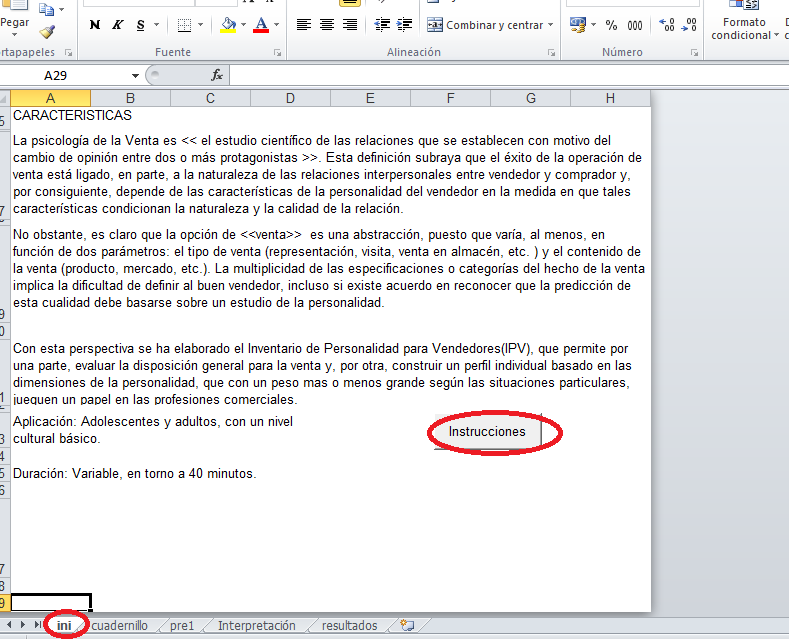Apply accounting number format icon

pyautogui.click(x=578, y=25)
